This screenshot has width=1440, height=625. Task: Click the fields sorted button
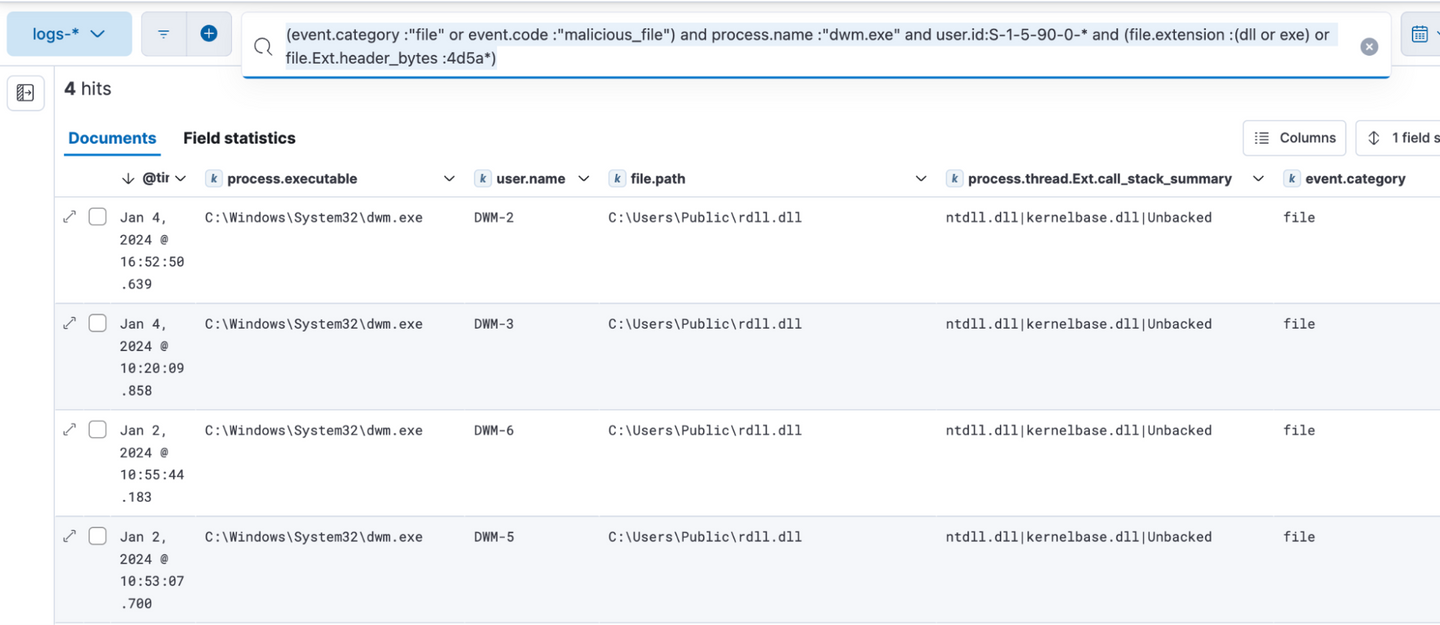(x=1400, y=138)
